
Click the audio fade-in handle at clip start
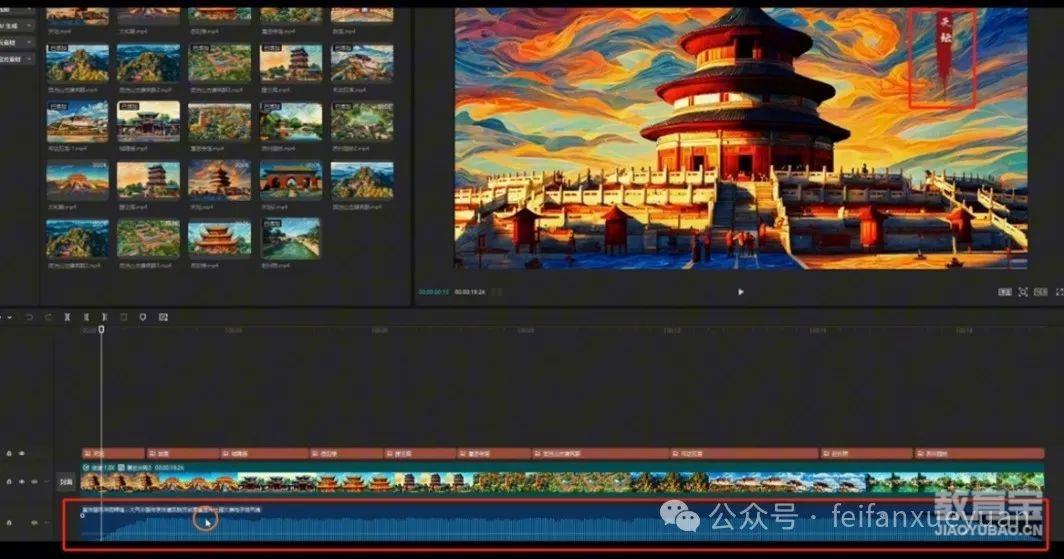point(83,516)
